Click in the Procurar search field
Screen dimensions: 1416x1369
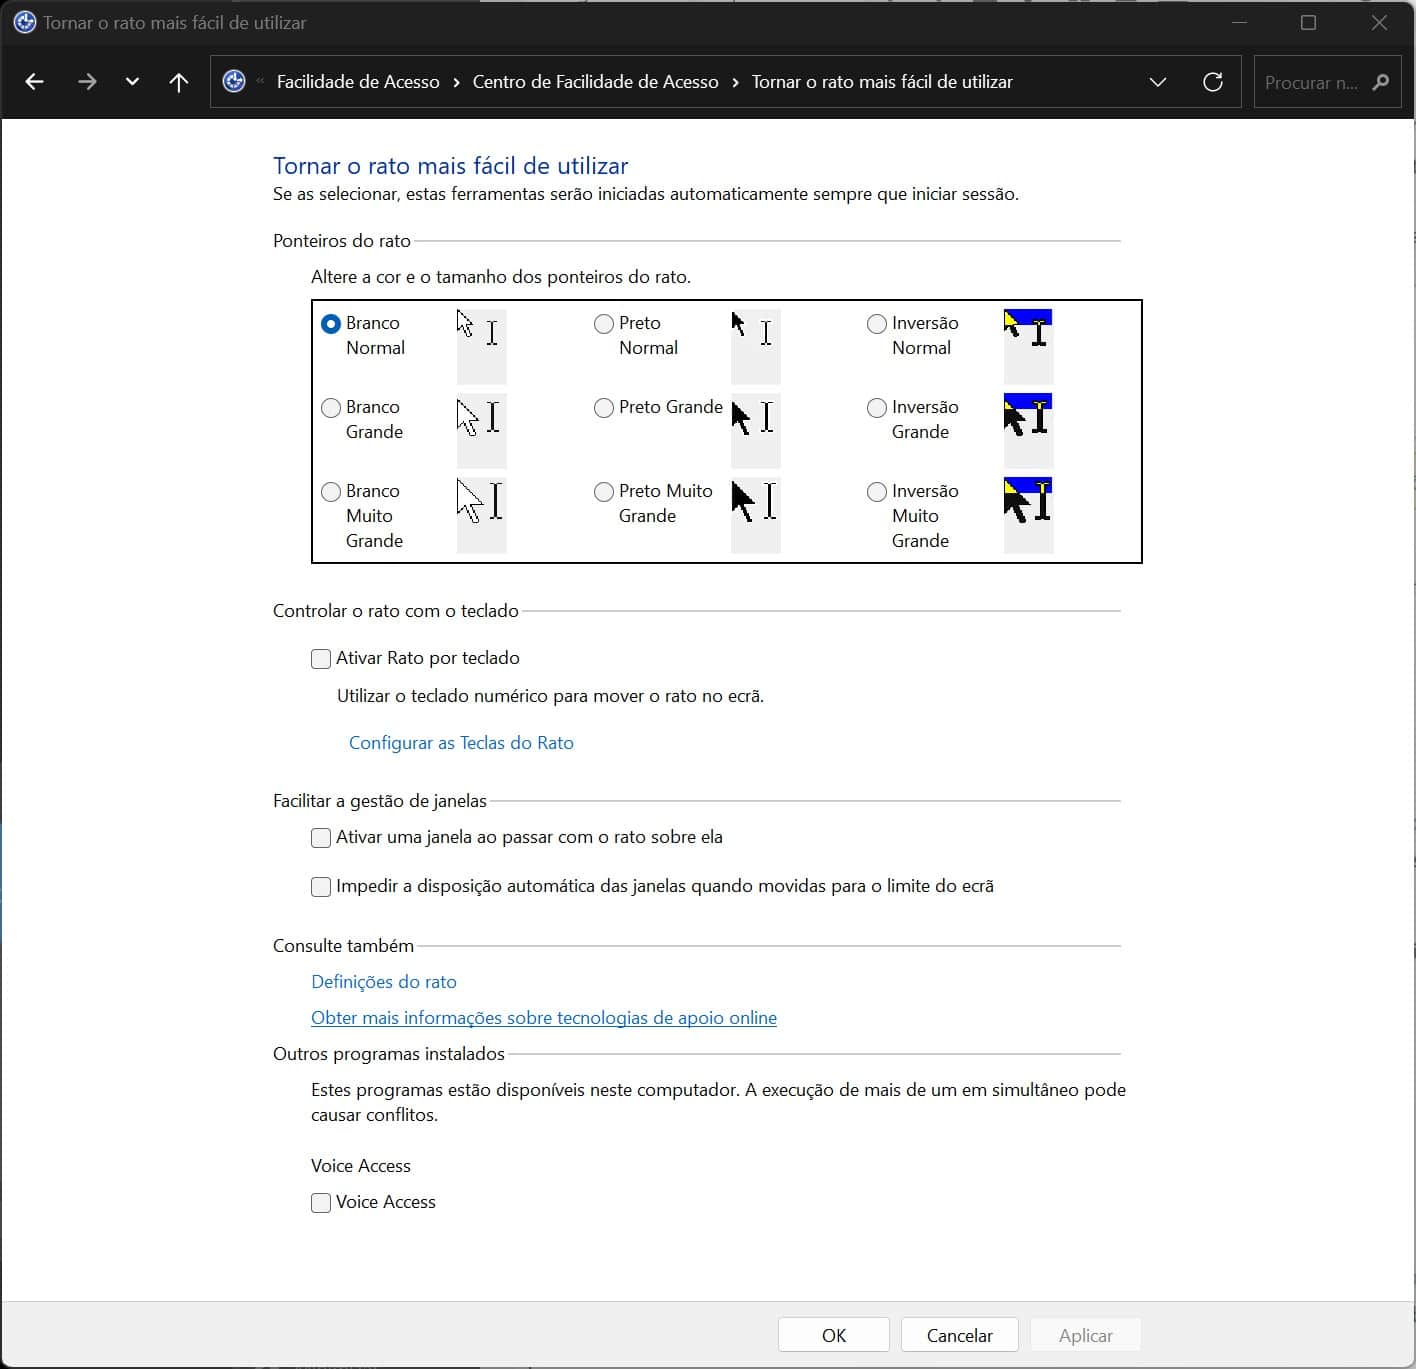point(1310,82)
